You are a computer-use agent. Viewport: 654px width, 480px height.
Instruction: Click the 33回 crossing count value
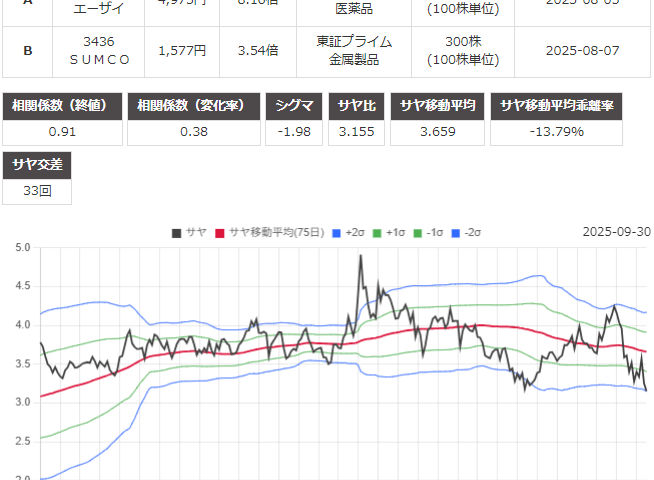coord(38,190)
